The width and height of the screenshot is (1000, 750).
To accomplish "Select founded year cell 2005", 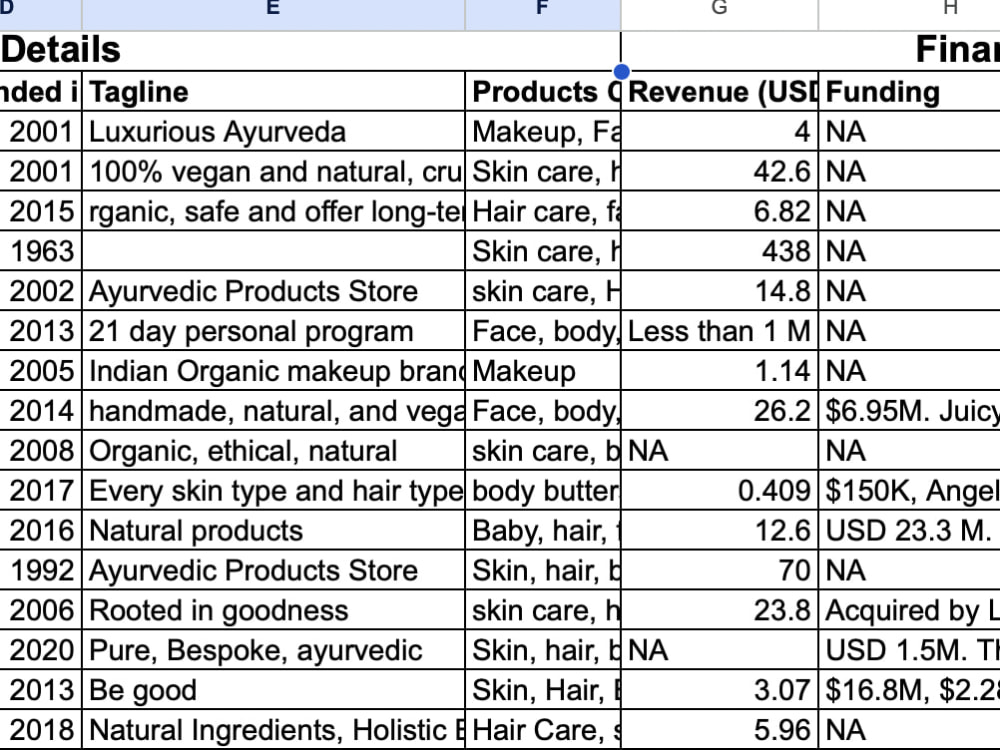I will point(41,371).
